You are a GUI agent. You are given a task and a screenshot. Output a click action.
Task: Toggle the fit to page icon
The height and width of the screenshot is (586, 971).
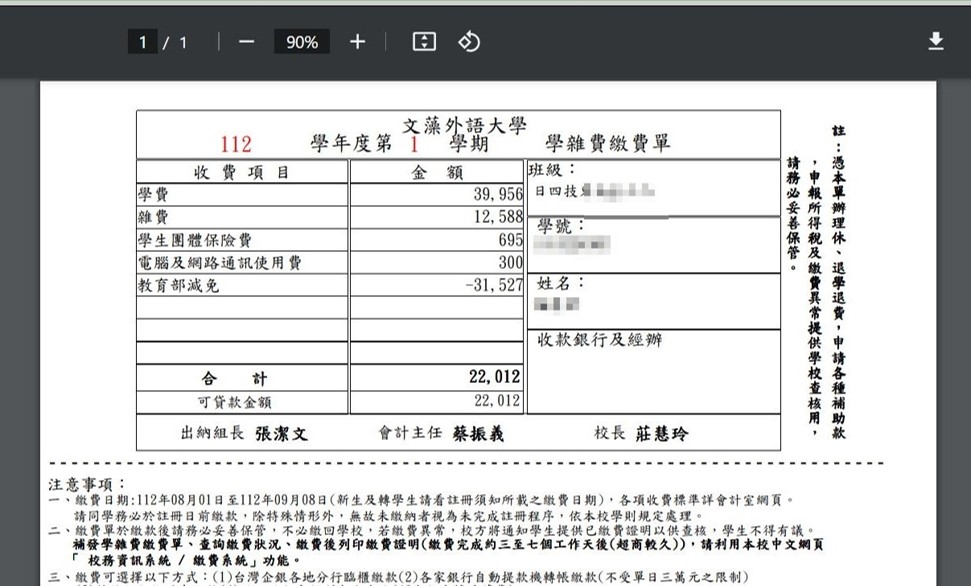(424, 42)
